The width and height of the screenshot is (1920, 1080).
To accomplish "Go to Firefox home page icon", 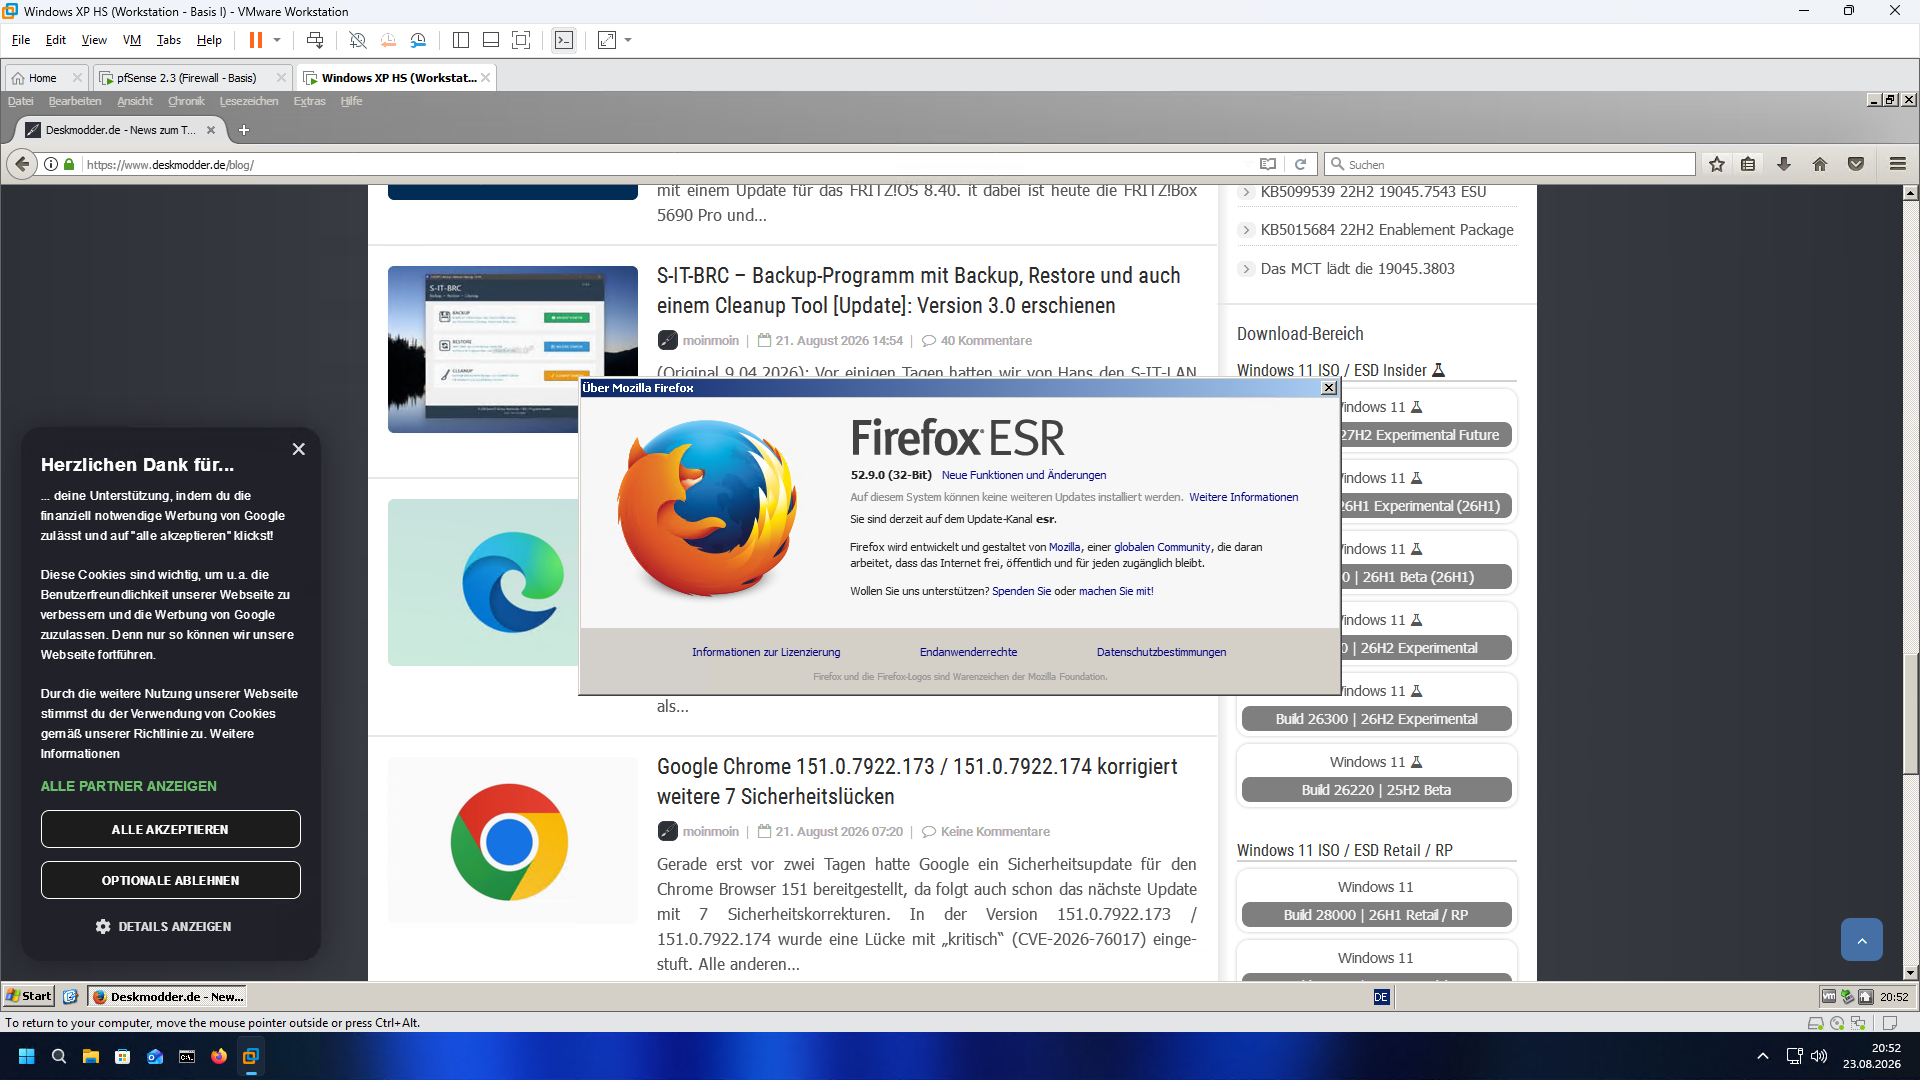I will click(1820, 164).
